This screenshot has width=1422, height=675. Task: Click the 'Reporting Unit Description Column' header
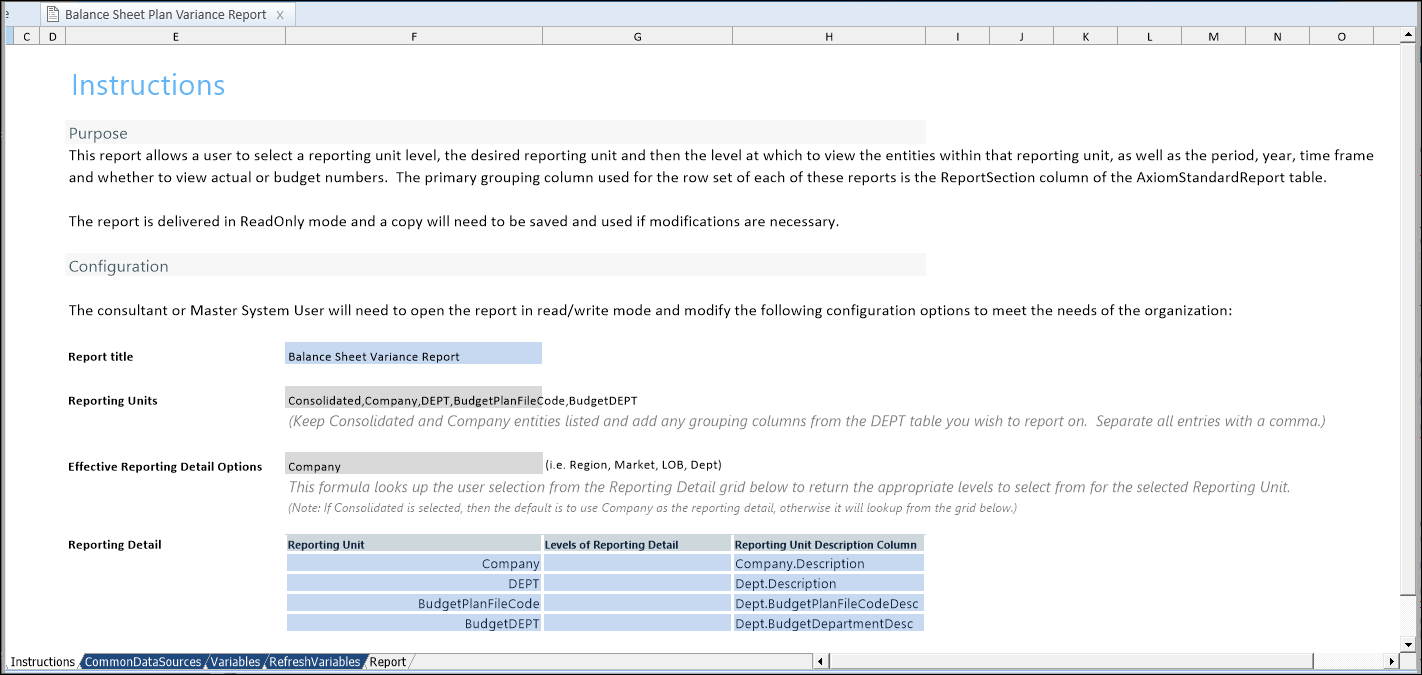[829, 544]
